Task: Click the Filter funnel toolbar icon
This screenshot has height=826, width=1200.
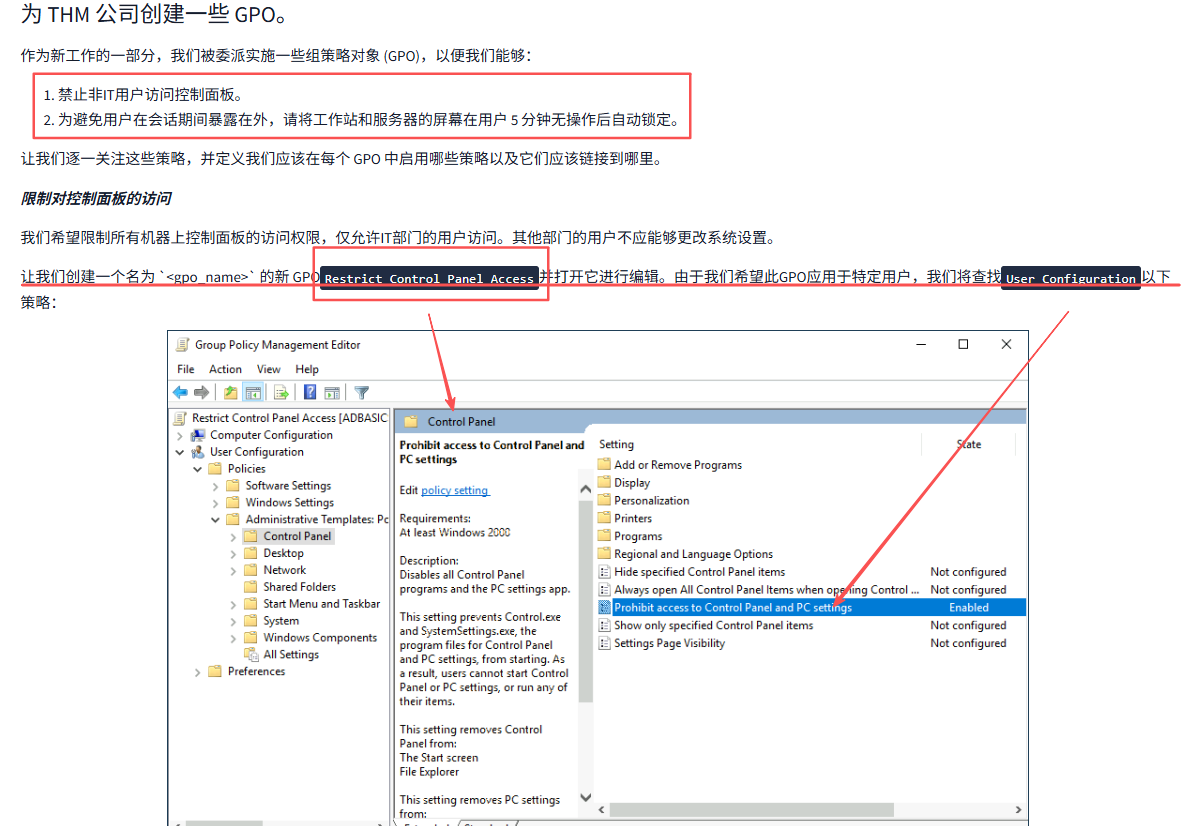Action: [x=362, y=393]
